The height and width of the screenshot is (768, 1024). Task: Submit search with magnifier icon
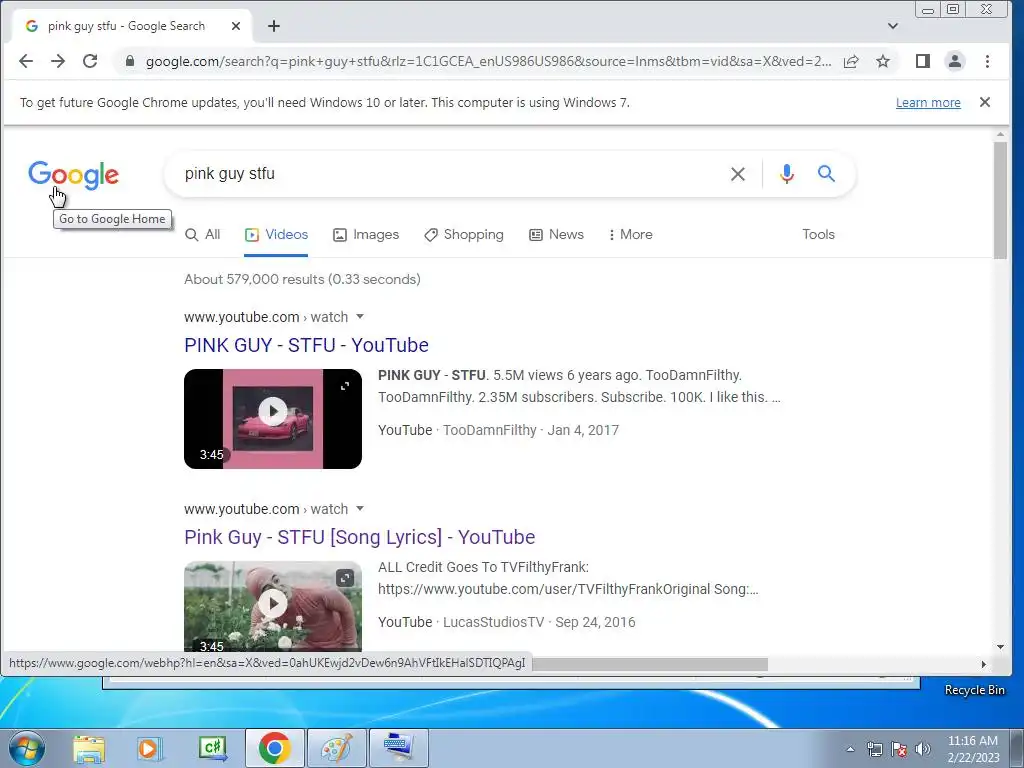click(x=826, y=174)
